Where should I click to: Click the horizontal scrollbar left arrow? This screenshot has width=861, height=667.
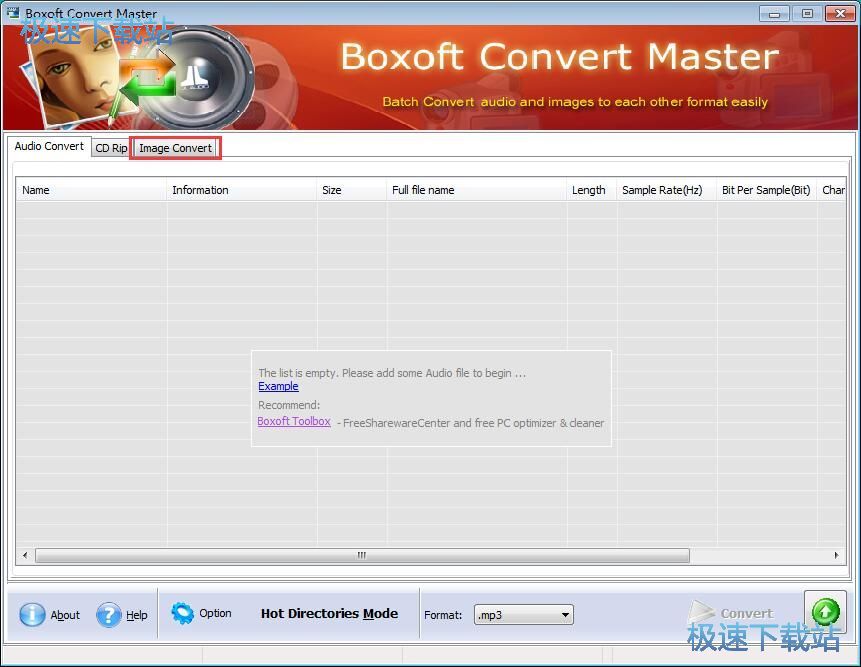click(25, 556)
